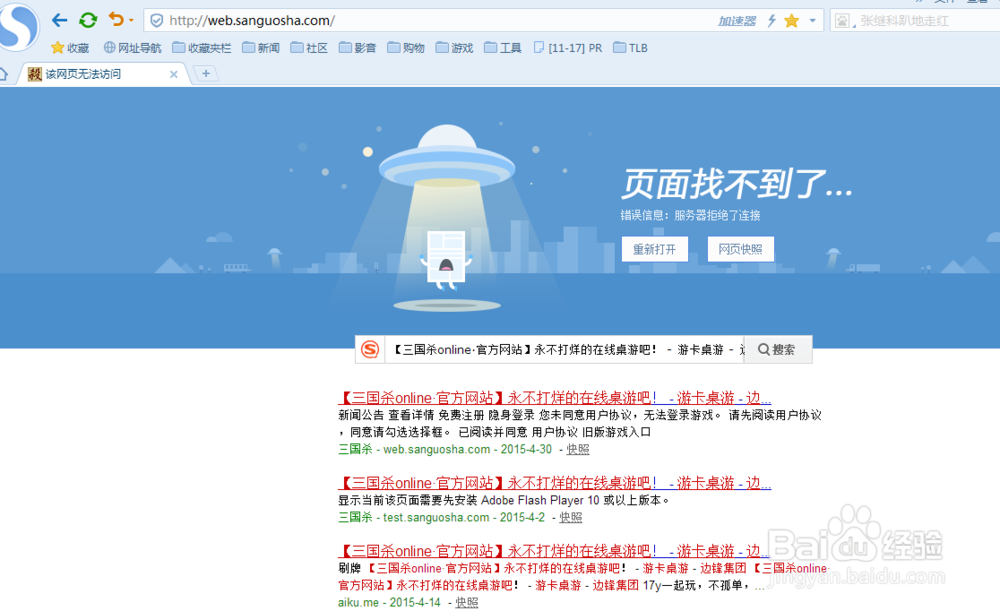Open the 收藏夹栏 bookmarks folder
The width and height of the screenshot is (1000, 611).
(x=202, y=48)
